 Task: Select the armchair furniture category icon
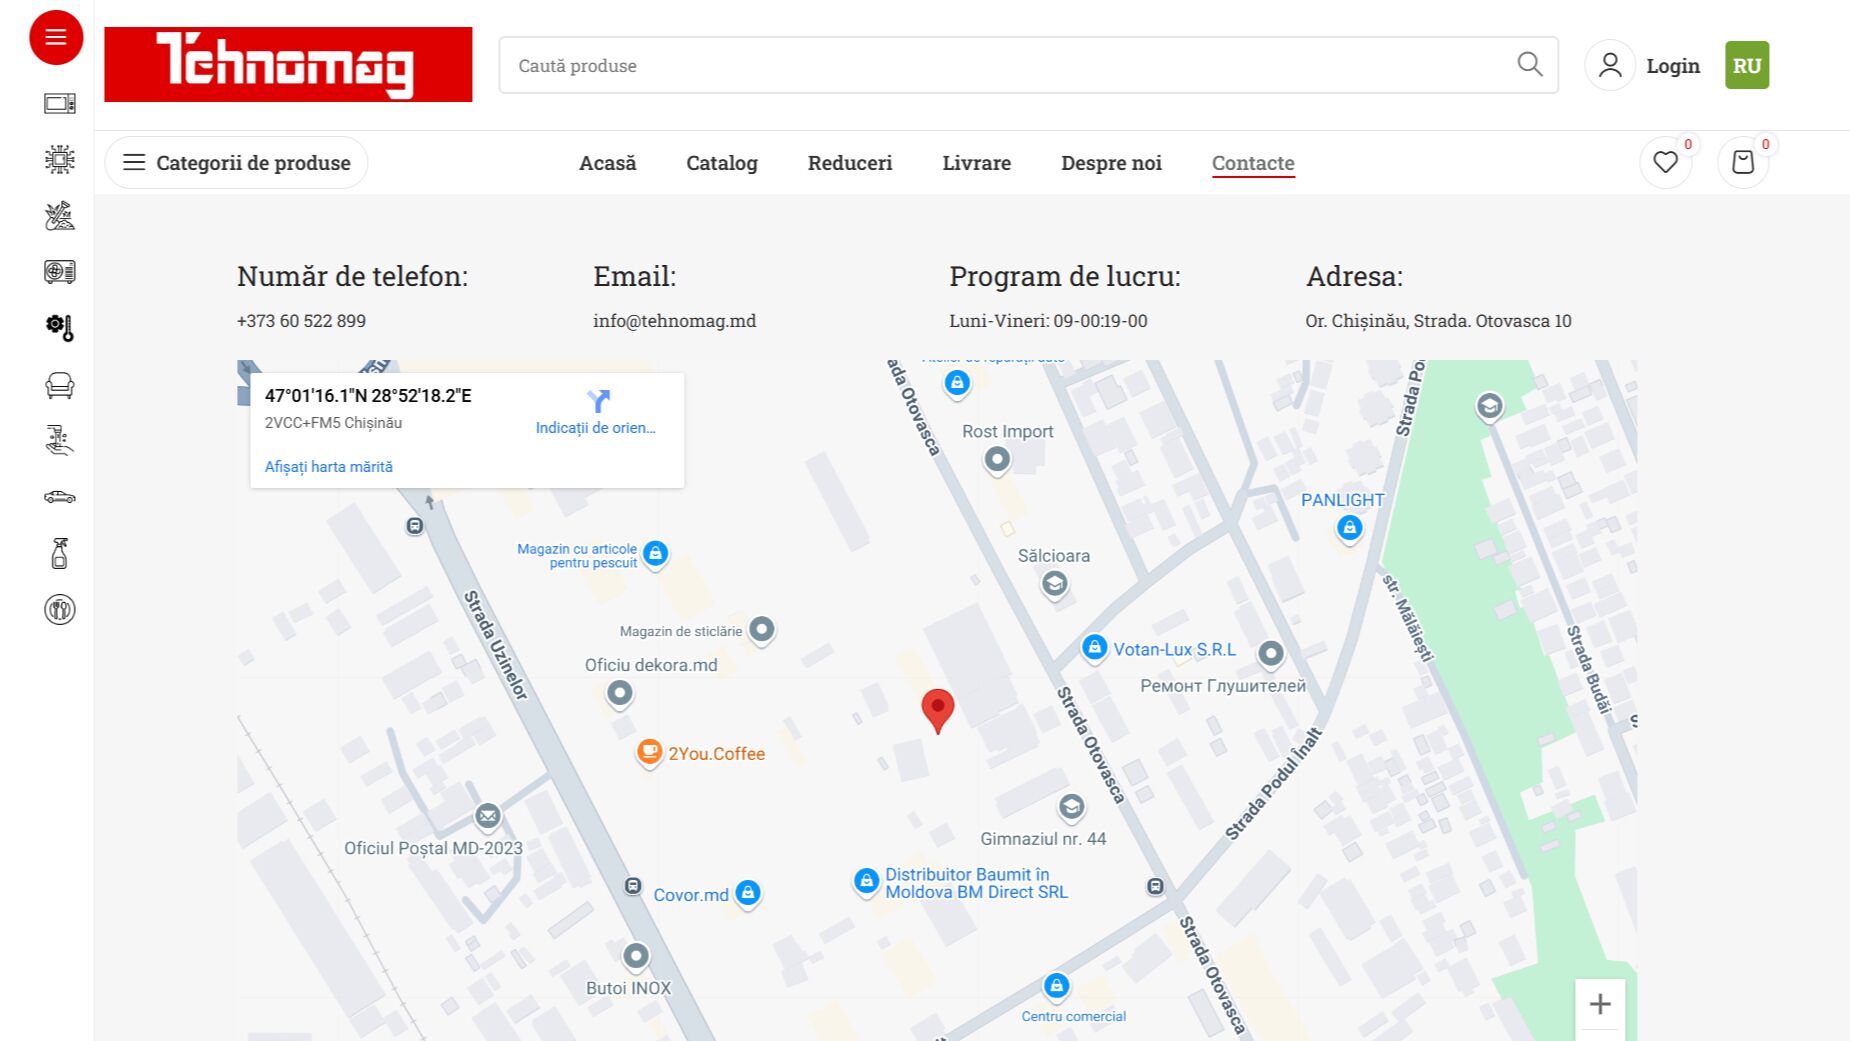(60, 385)
